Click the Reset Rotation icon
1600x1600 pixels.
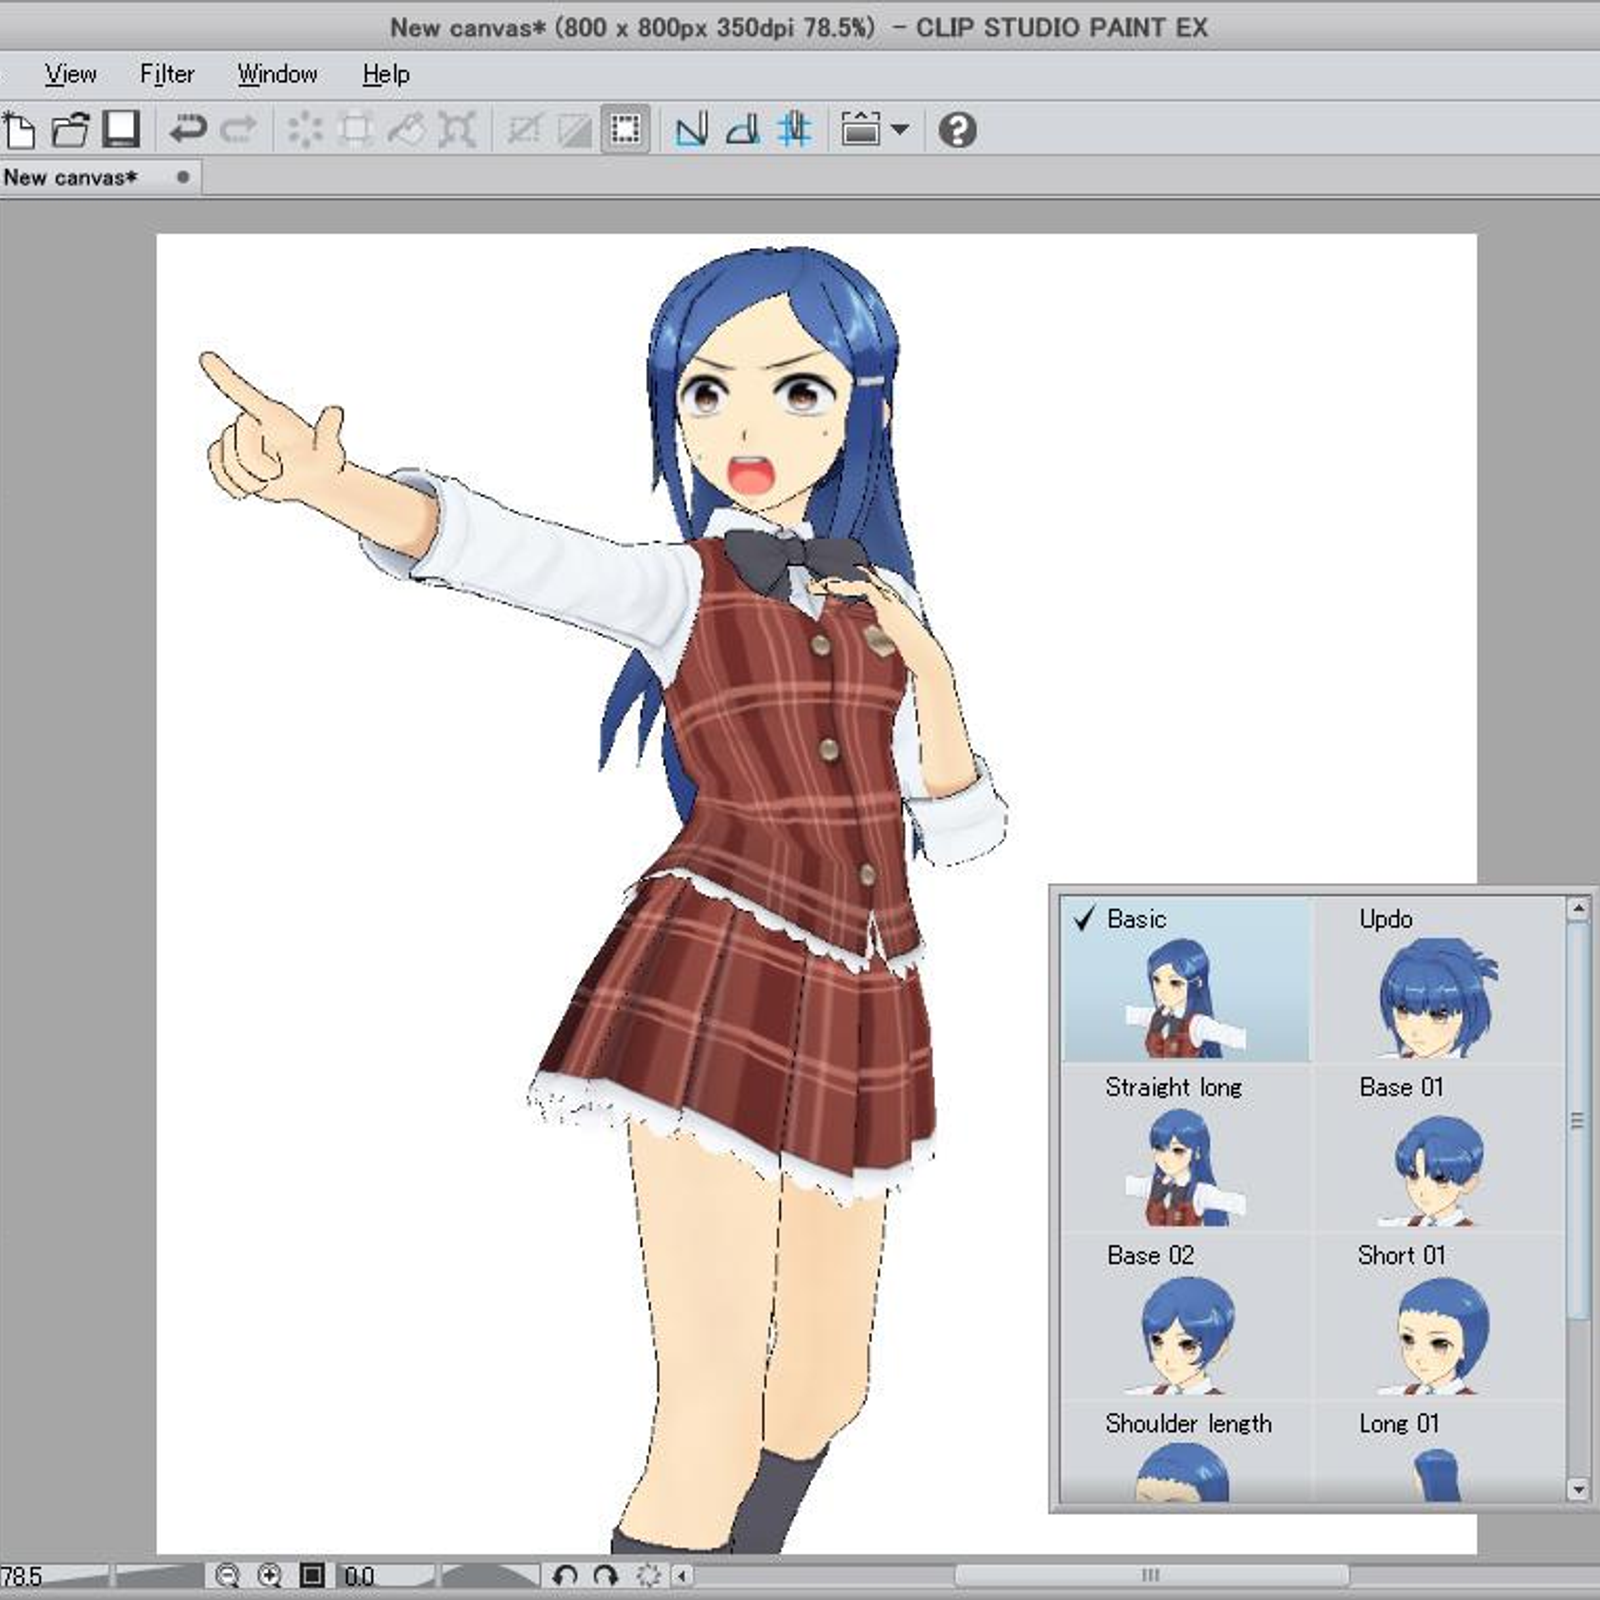649,1577
